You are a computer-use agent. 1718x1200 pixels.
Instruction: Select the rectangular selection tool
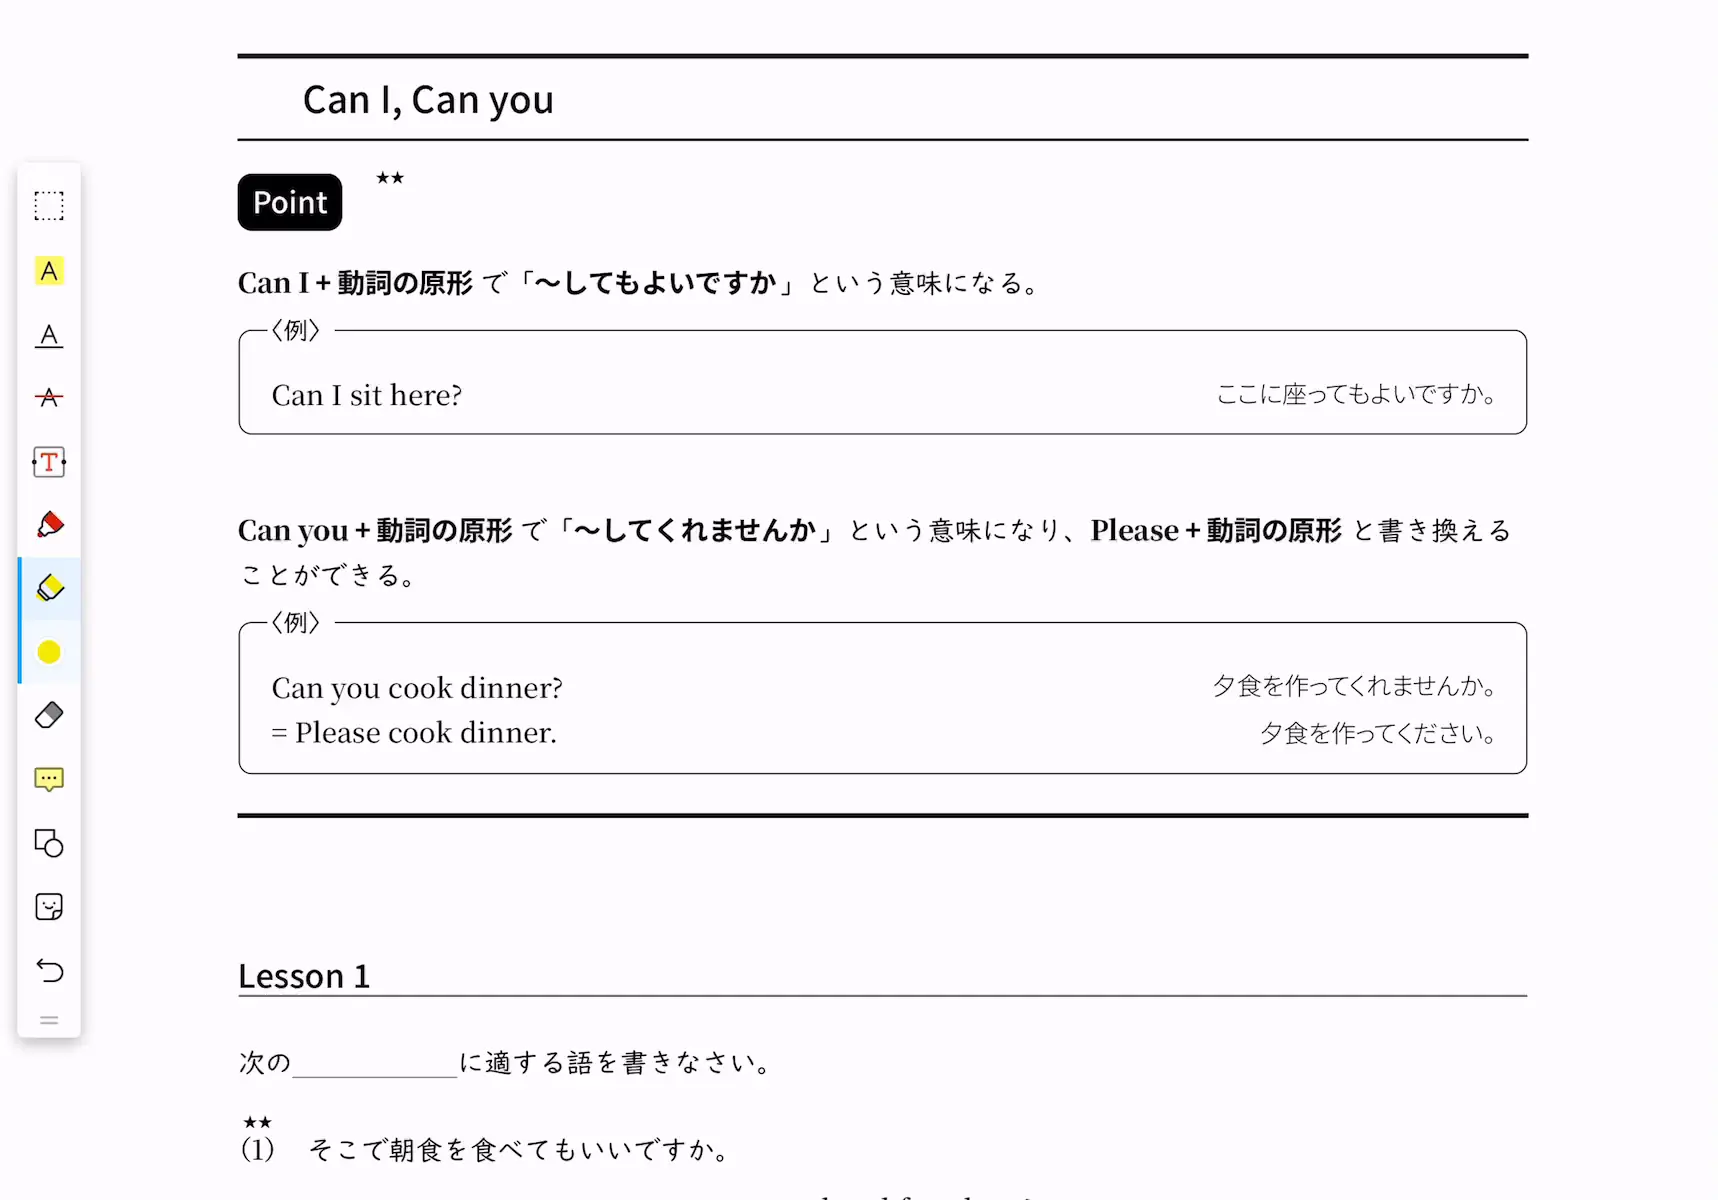[x=49, y=206]
